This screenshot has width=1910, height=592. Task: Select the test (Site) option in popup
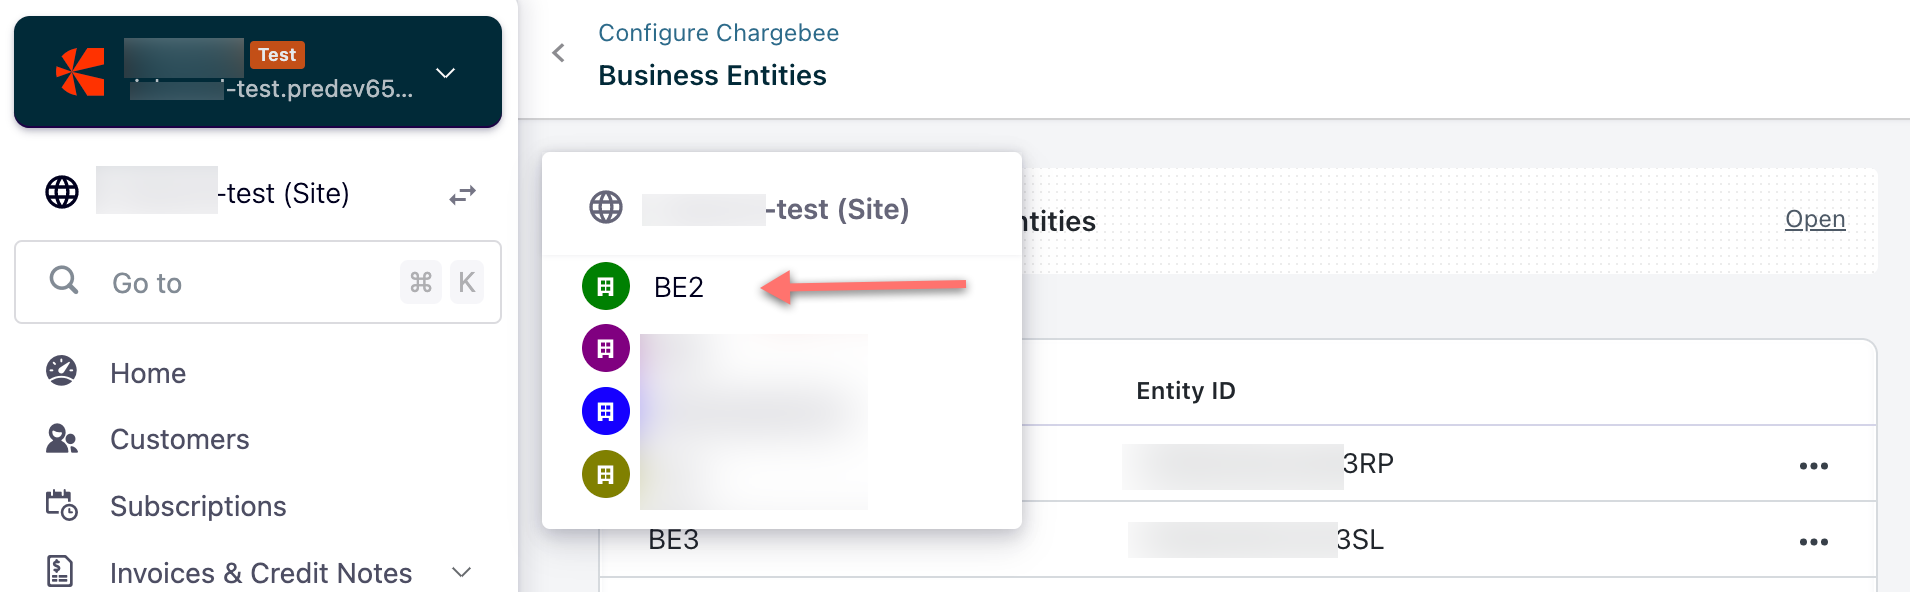775,209
